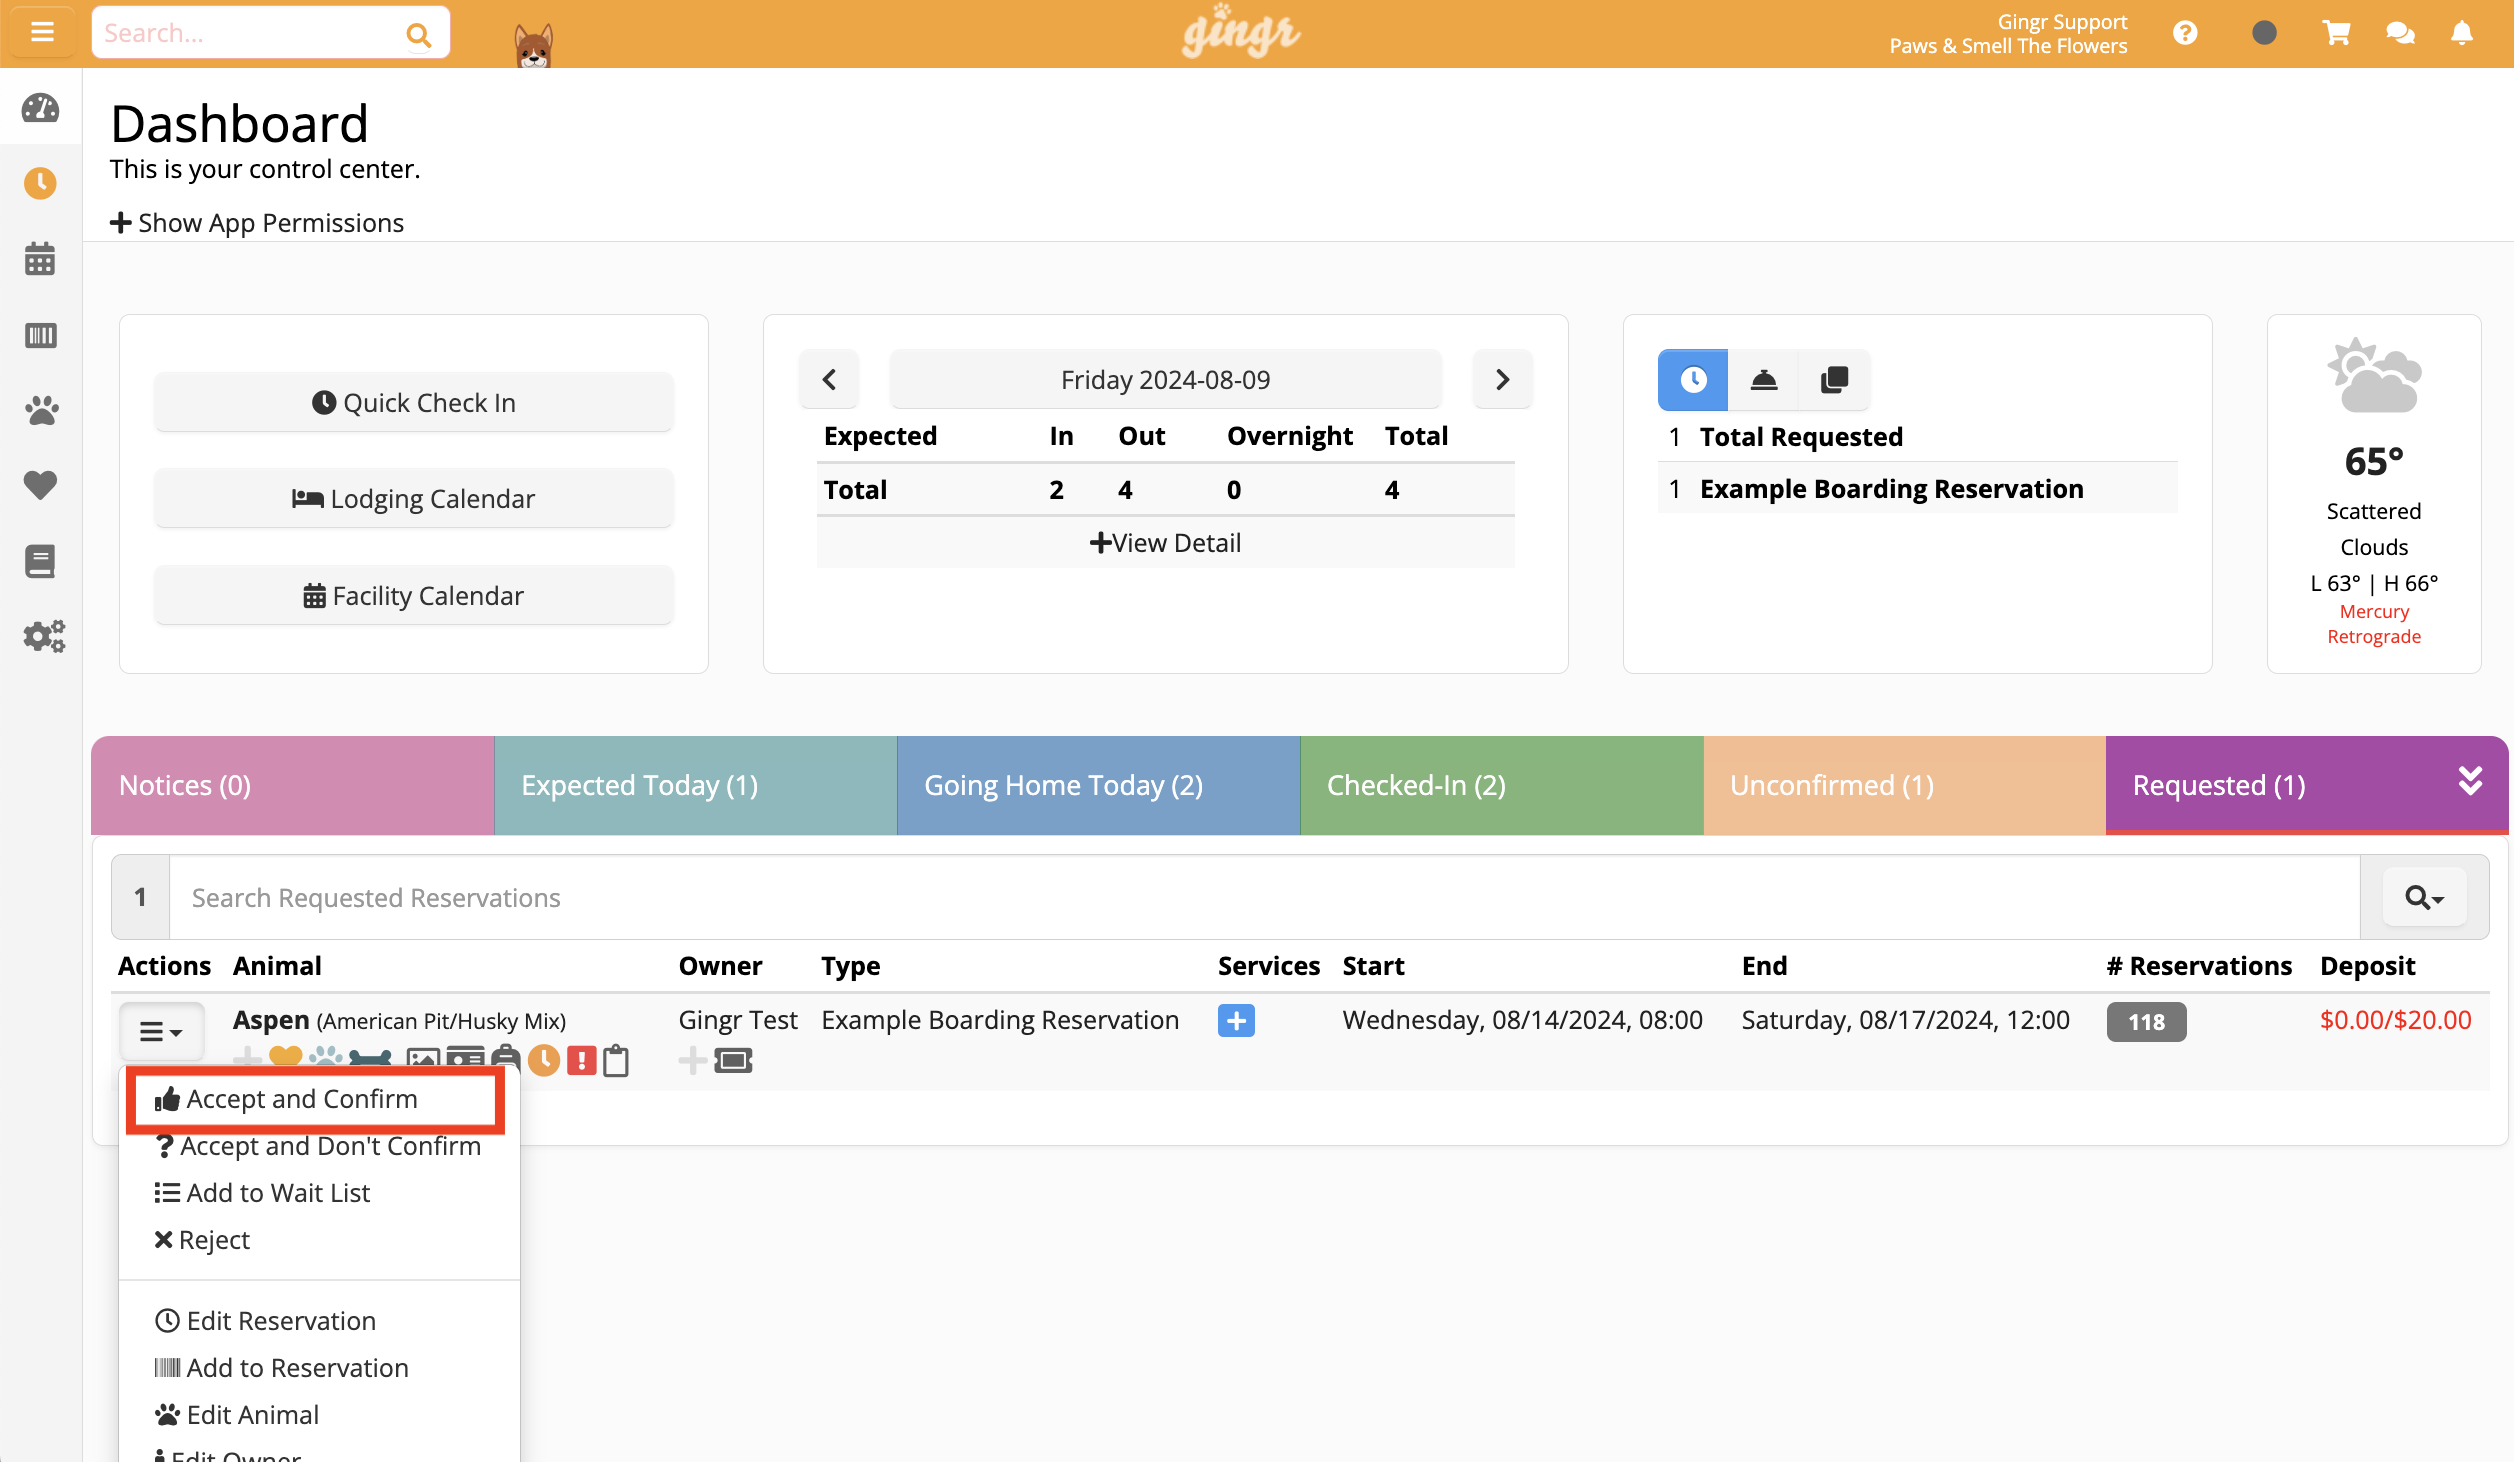Image resolution: width=2514 pixels, height=1462 pixels.
Task: Click the dark circle status icon
Action: click(x=2264, y=33)
